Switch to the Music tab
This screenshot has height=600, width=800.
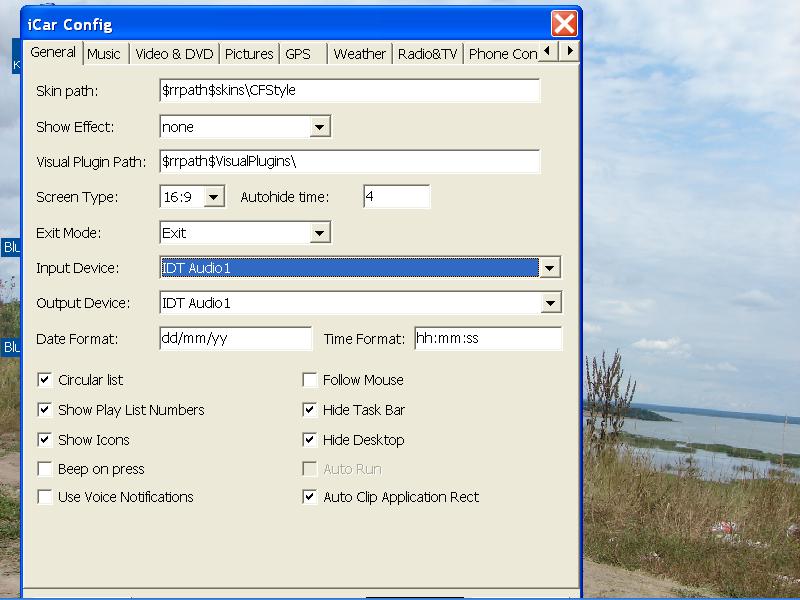[103, 54]
